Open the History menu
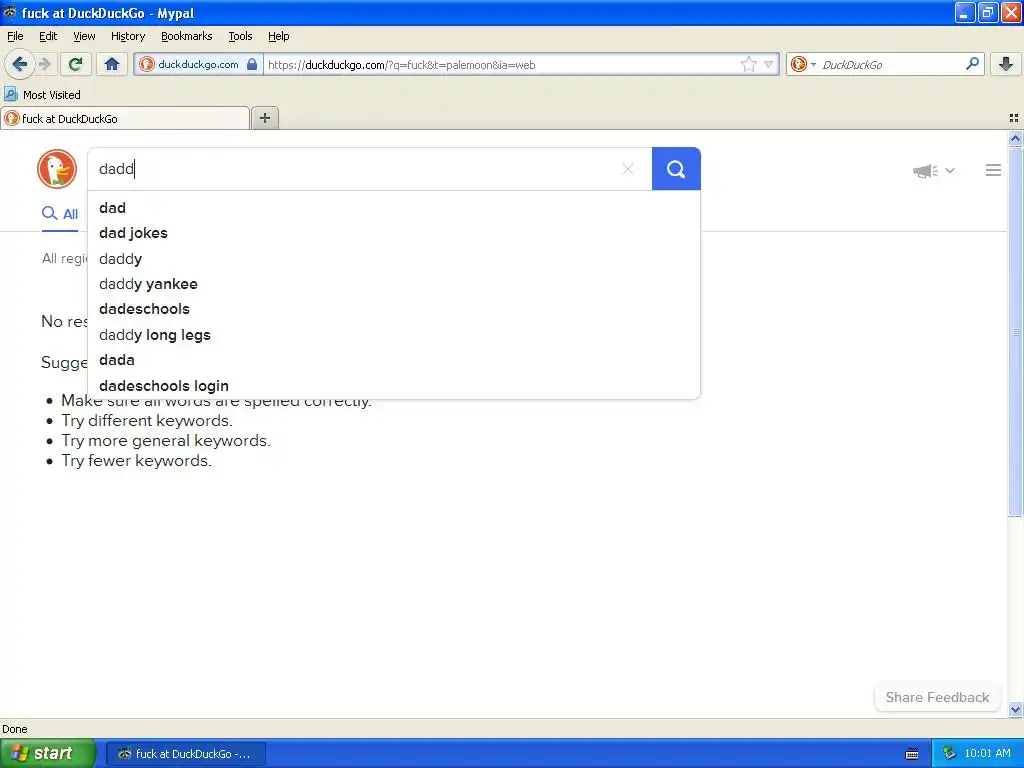The height and width of the screenshot is (768, 1024). coord(128,36)
